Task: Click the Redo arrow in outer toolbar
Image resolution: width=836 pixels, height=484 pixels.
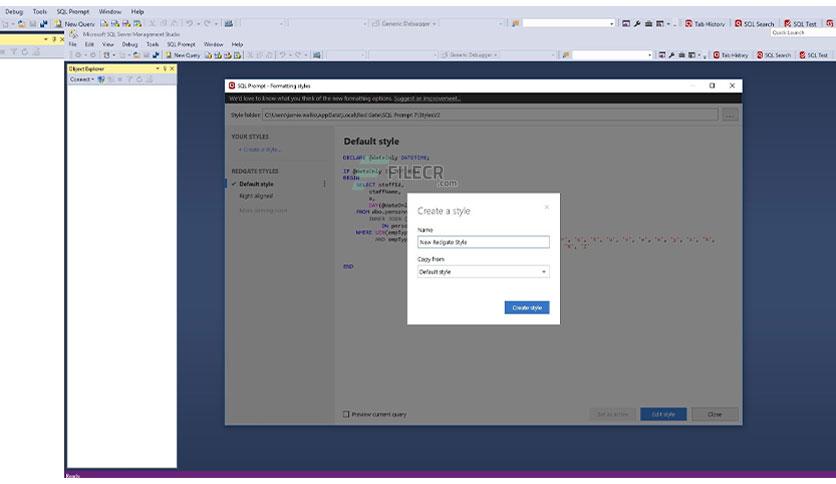Action: click(x=207, y=23)
